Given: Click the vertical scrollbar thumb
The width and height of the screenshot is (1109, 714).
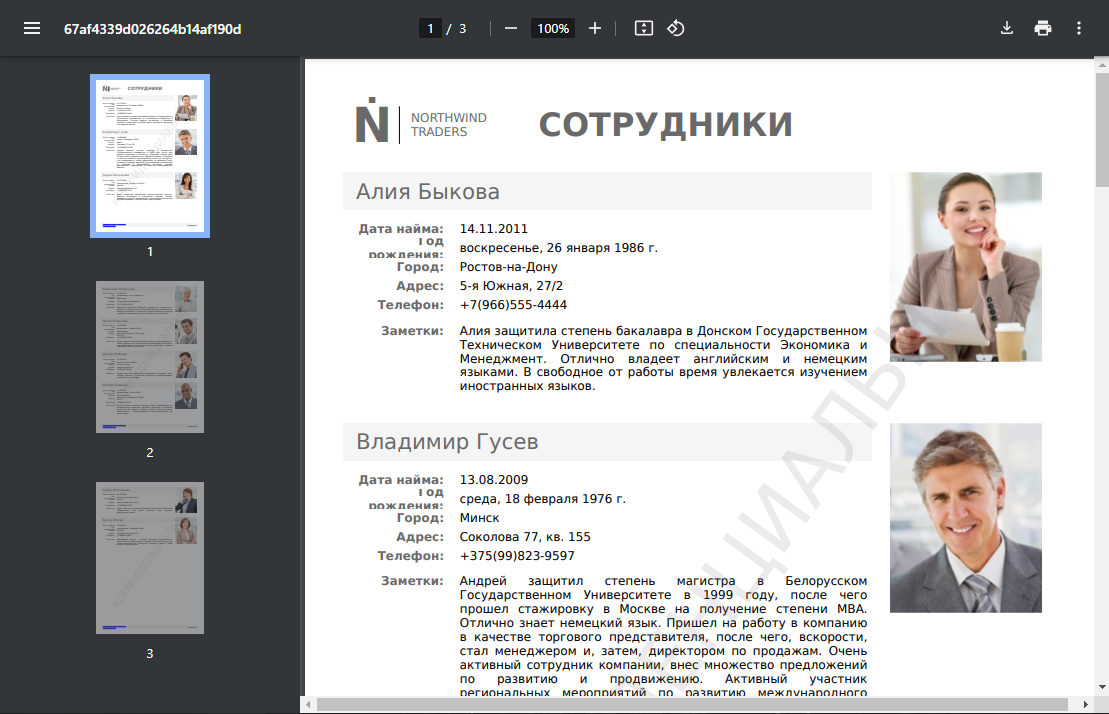Looking at the screenshot, I should (1102, 129).
